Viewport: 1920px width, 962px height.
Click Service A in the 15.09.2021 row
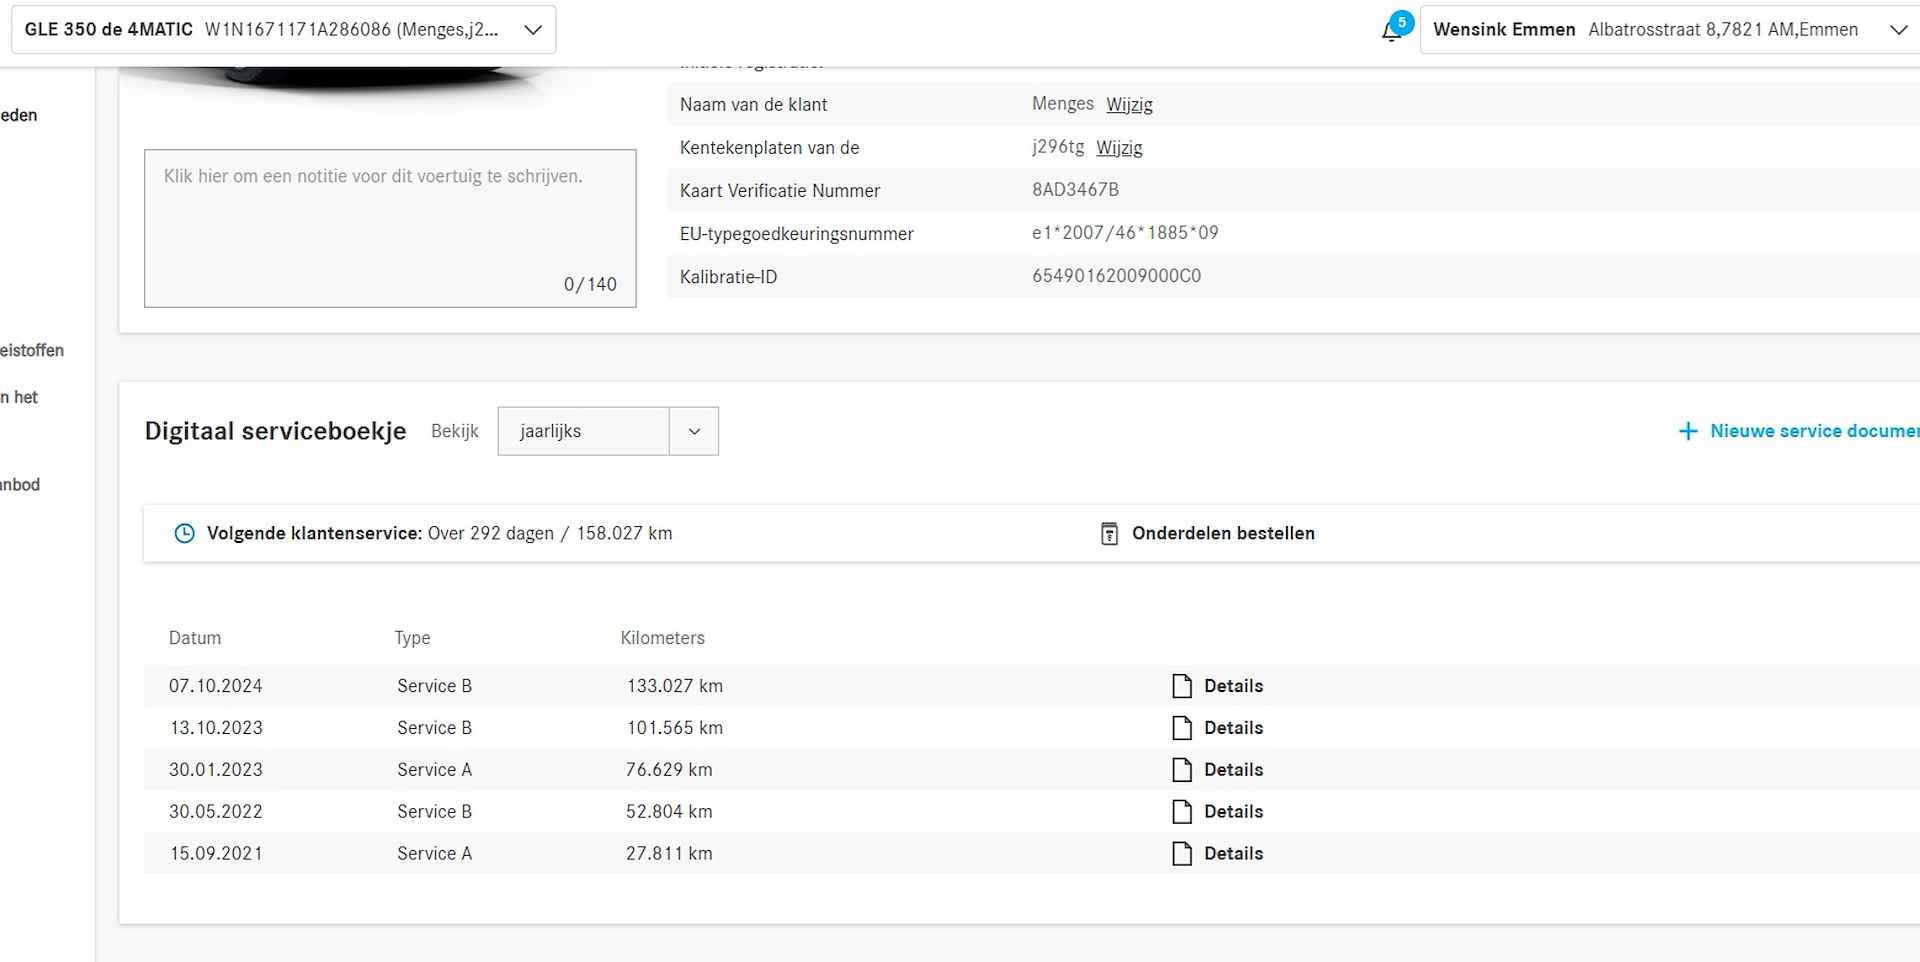pos(434,854)
